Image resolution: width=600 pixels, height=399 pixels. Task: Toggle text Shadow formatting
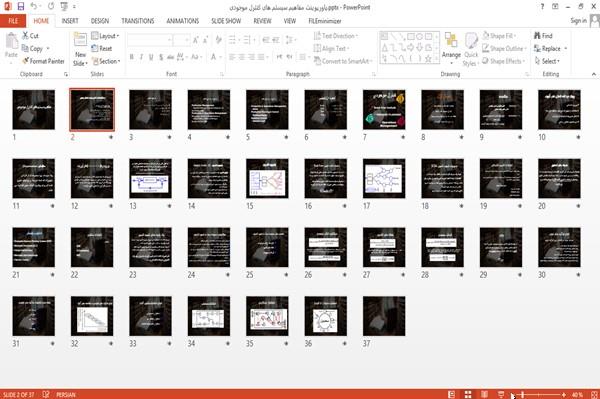coord(161,57)
